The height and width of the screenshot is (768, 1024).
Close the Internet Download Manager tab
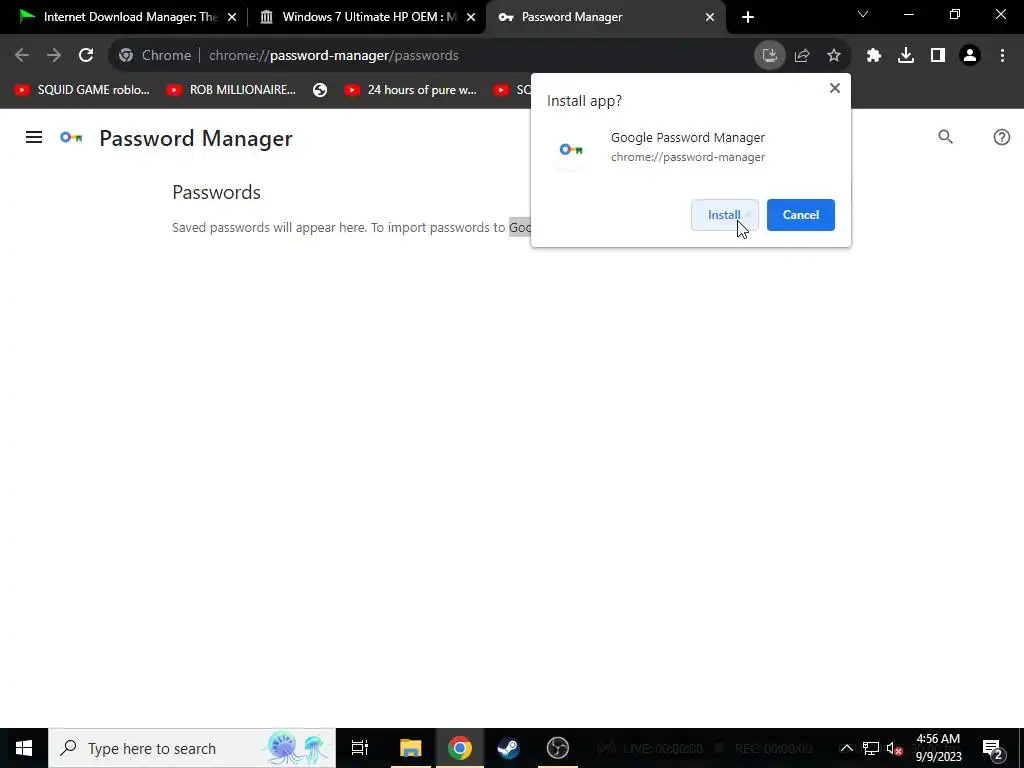tap(232, 17)
